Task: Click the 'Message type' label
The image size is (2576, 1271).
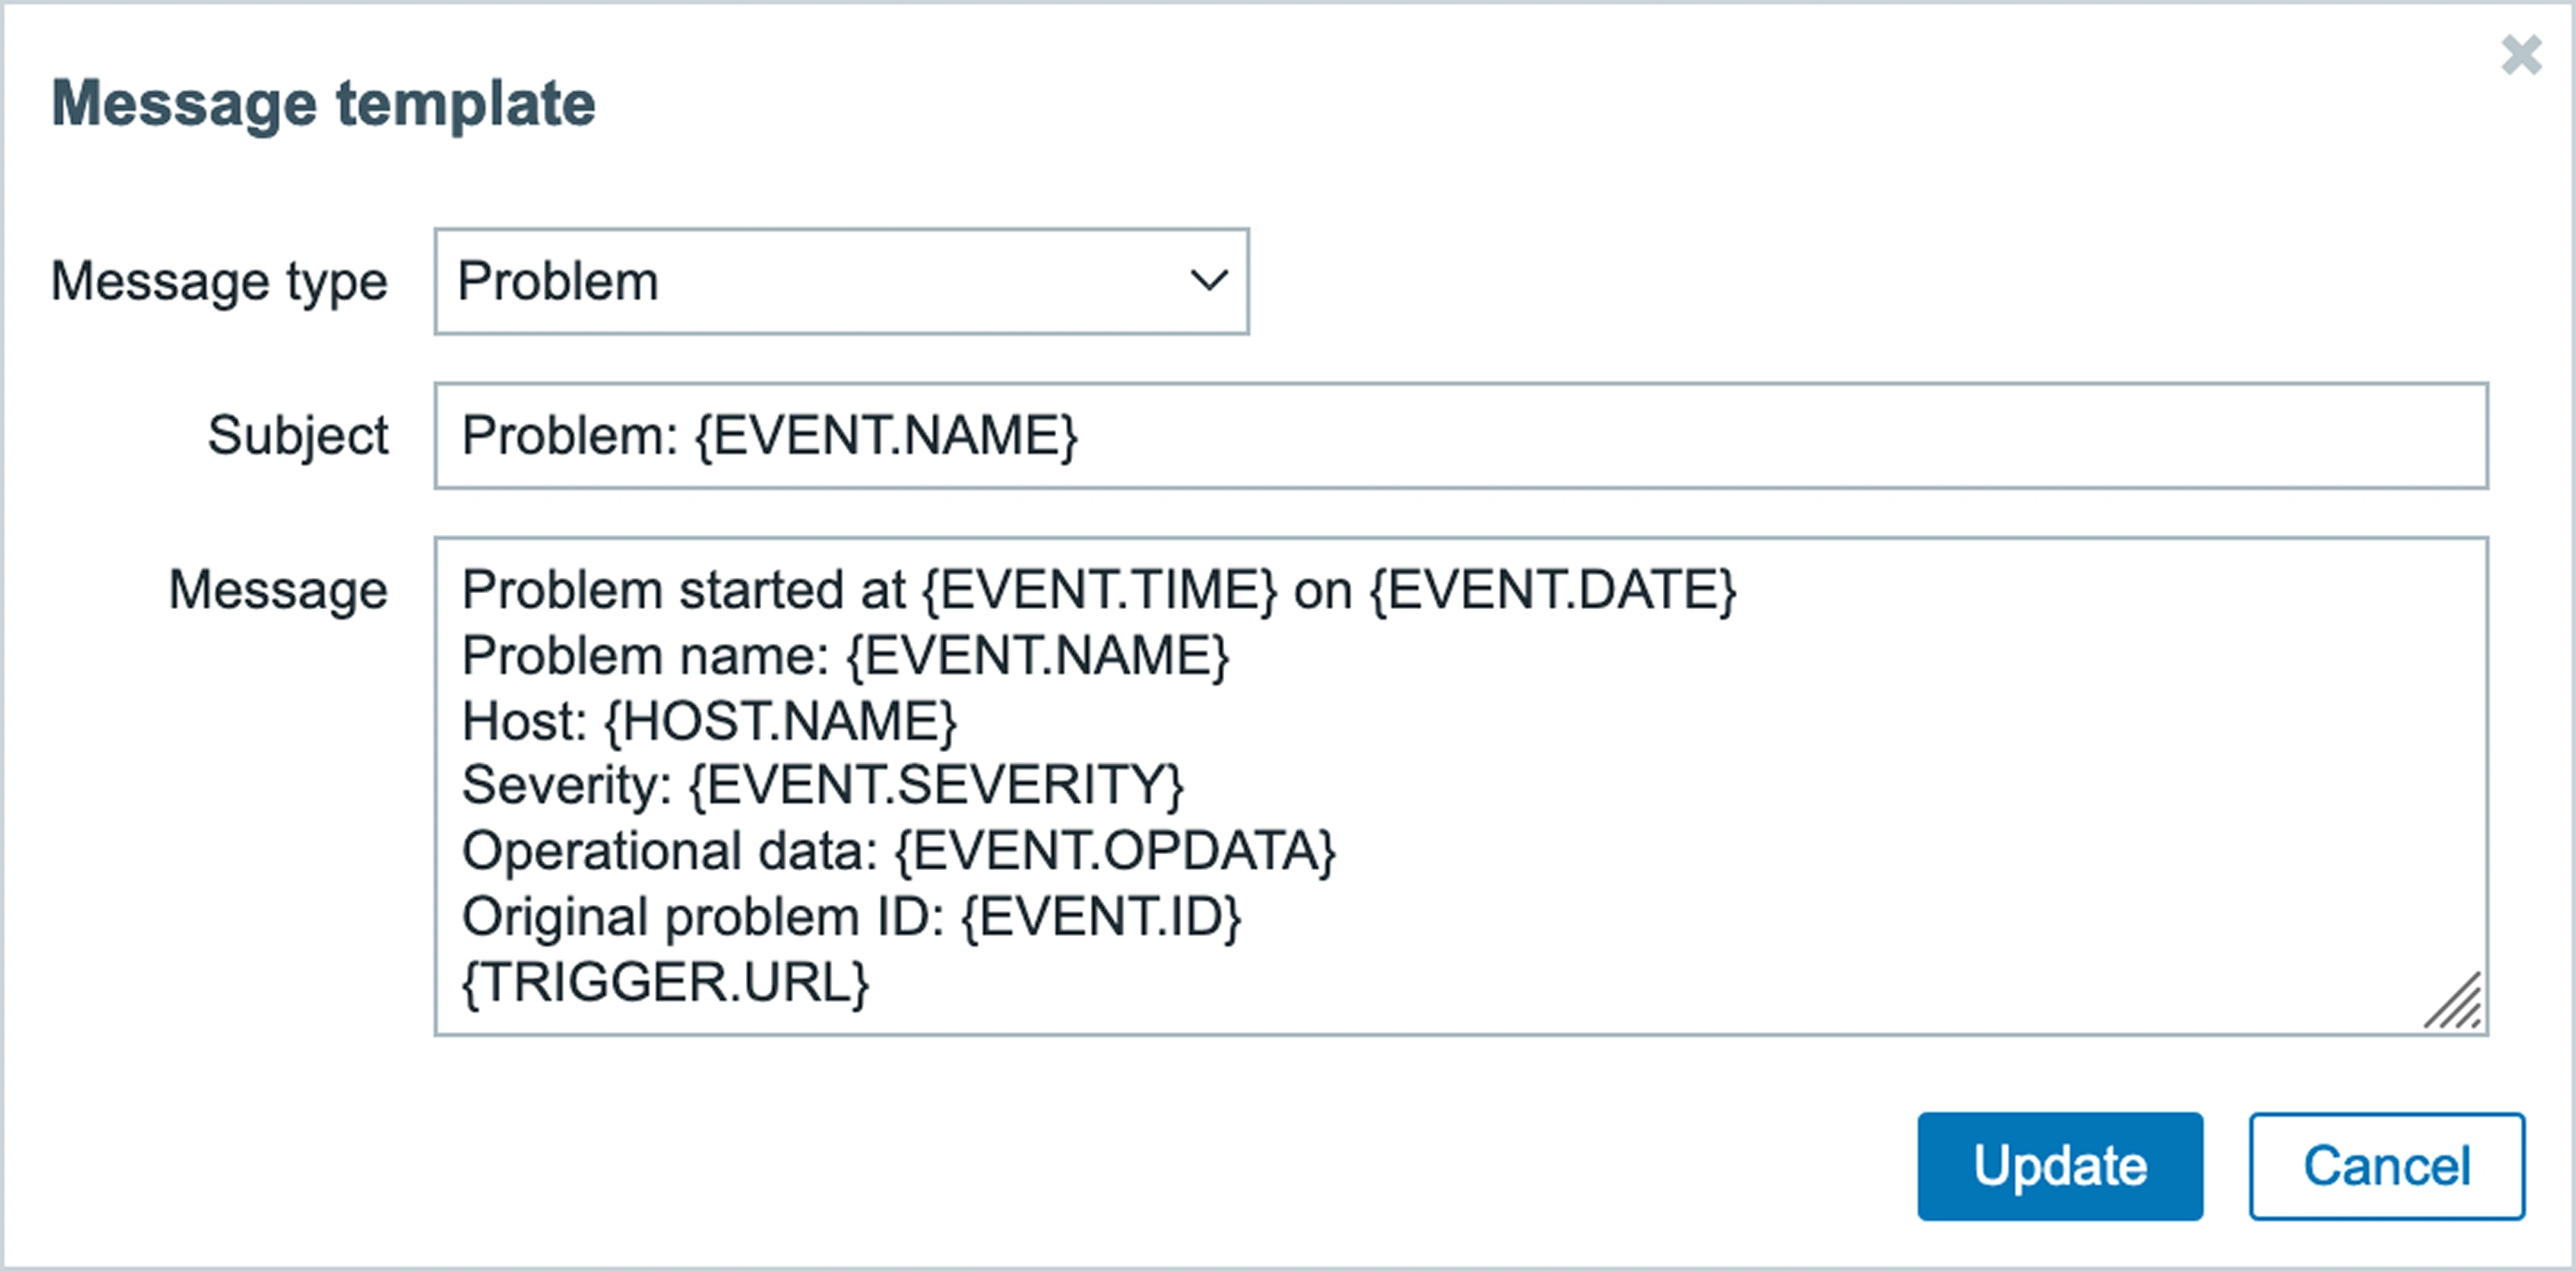Action: 219,281
